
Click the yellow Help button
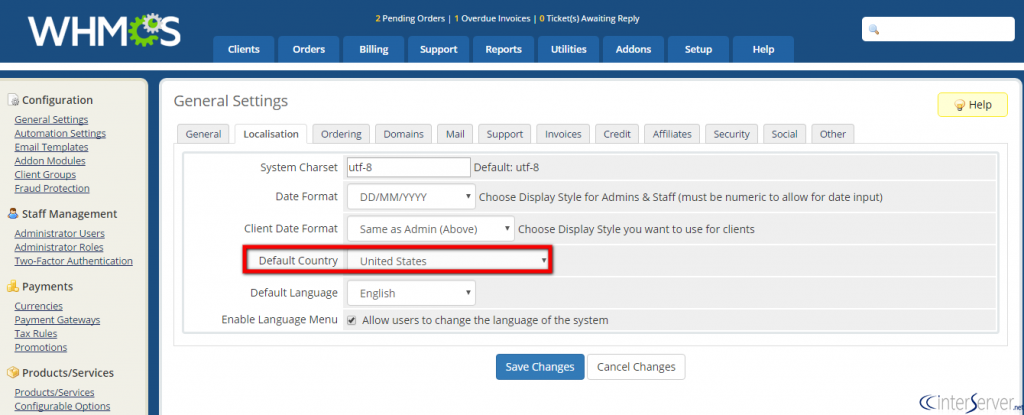972,105
